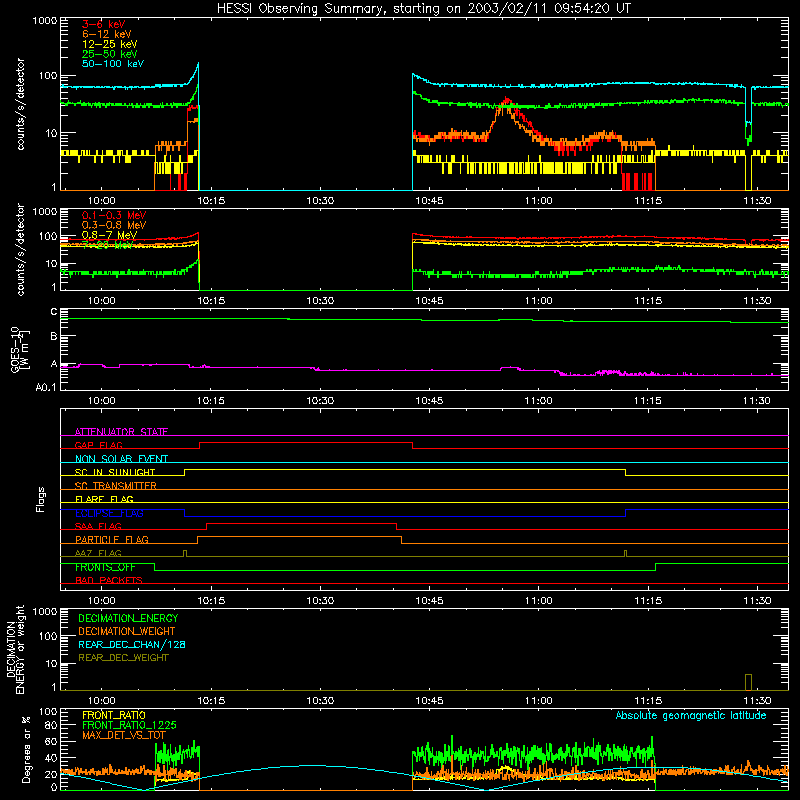Click the A0.1 tick on GOES axis
This screenshot has height=800, width=800.
point(46,388)
